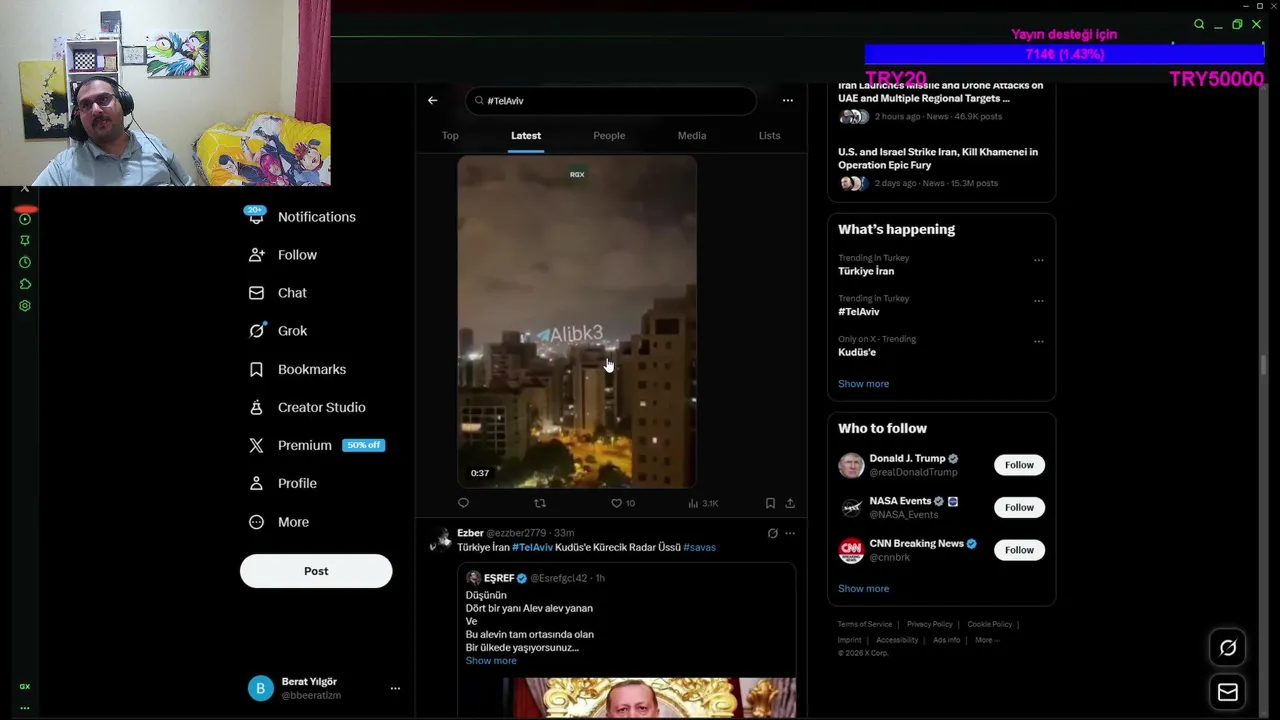Open Privacy Policy footer link
The width and height of the screenshot is (1280, 720).
click(929, 624)
